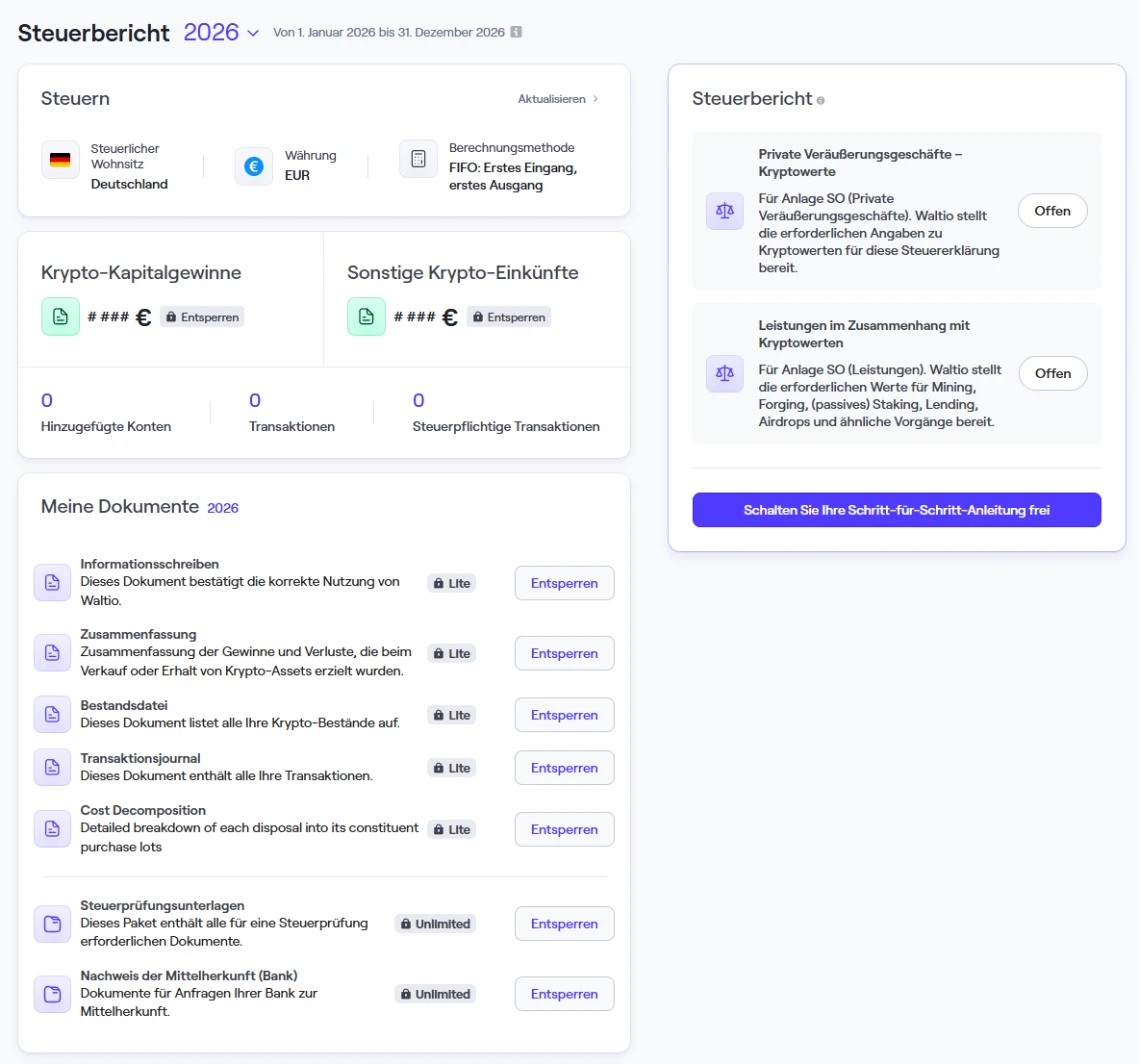
Task: Click the Steuerprüfungsunterlagen folder icon
Action: [x=52, y=924]
